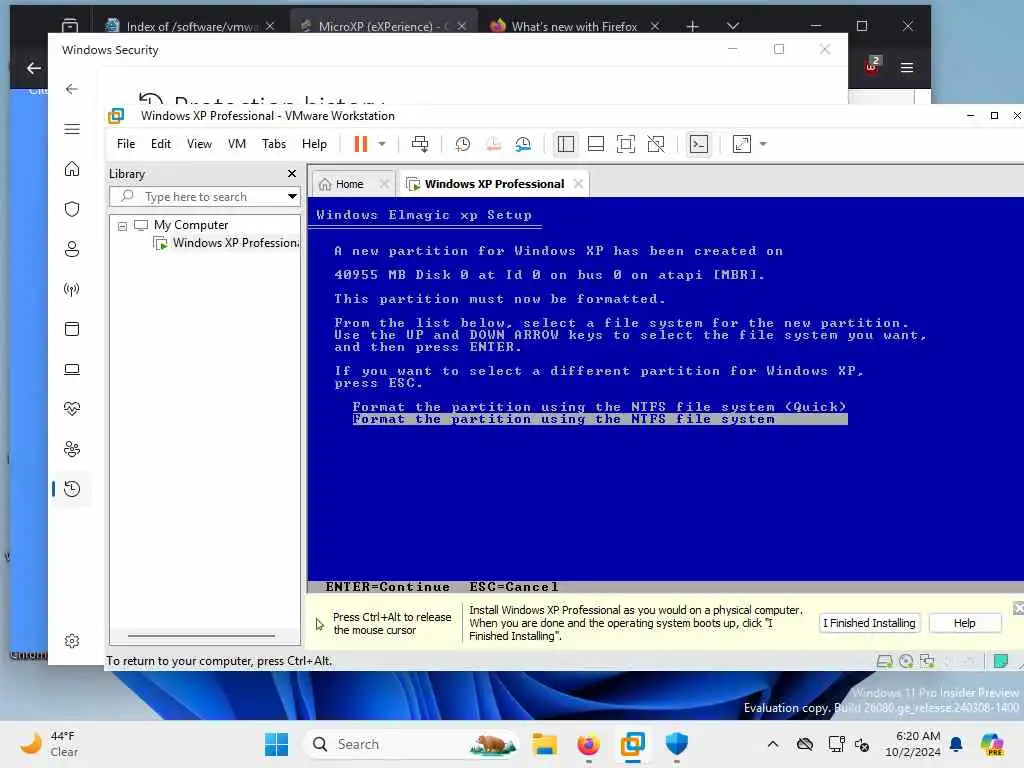This screenshot has width=1024, height=768.
Task: Revert VM to previous snapshot
Action: [x=493, y=144]
